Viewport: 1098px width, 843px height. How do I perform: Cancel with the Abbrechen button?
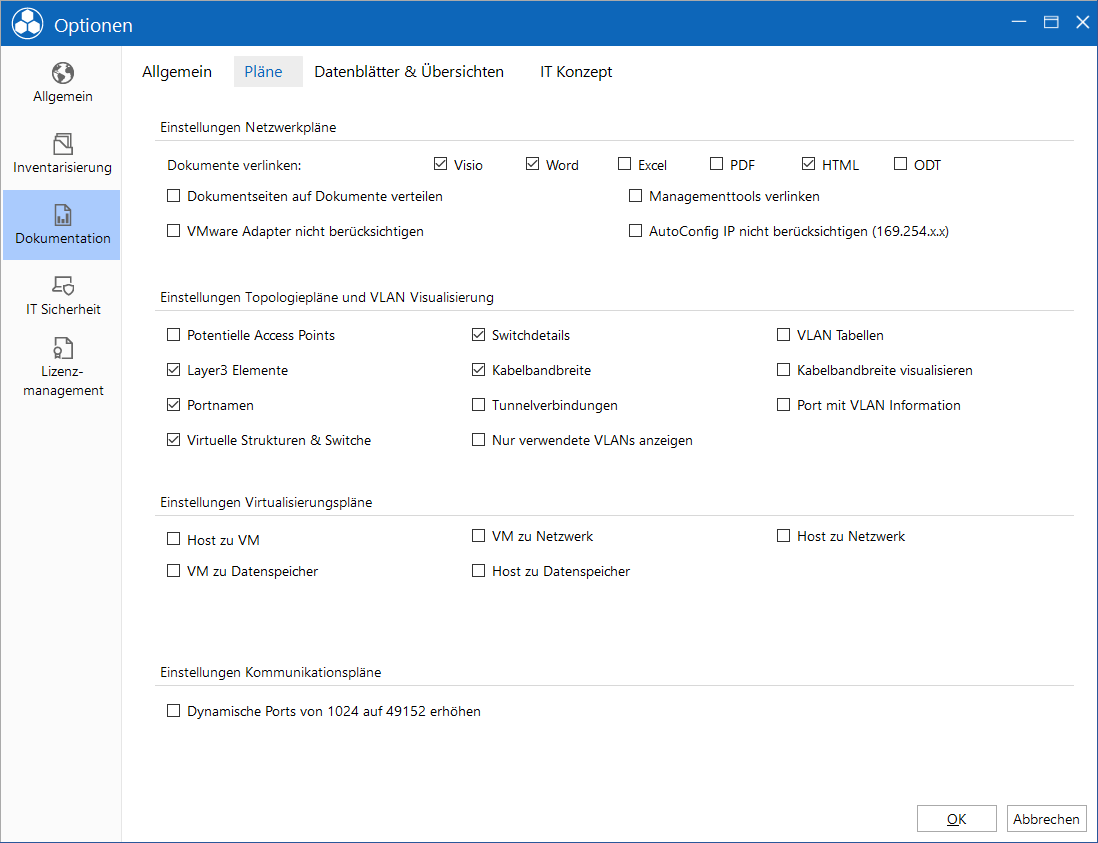[x=1046, y=818]
